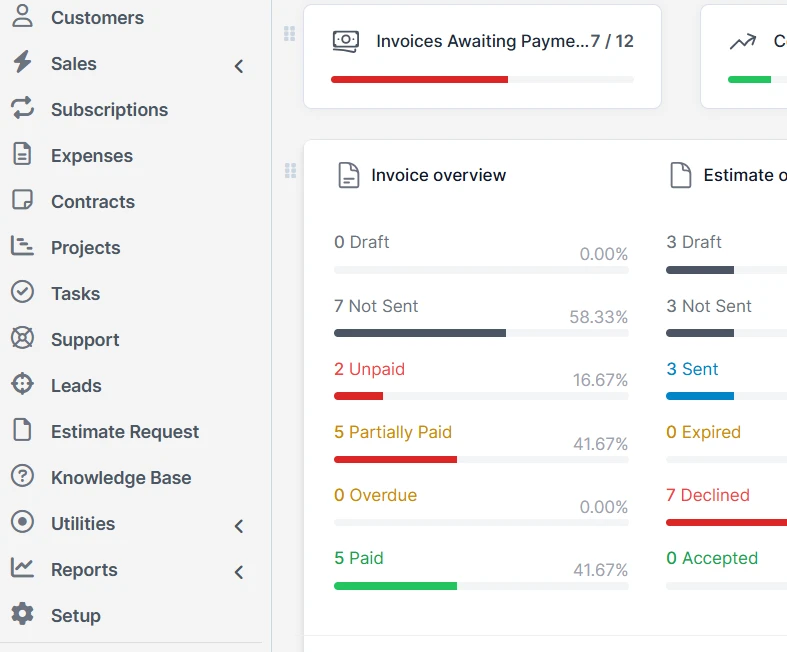Open the Tasks menu item
This screenshot has width=787, height=652.
tap(75, 294)
